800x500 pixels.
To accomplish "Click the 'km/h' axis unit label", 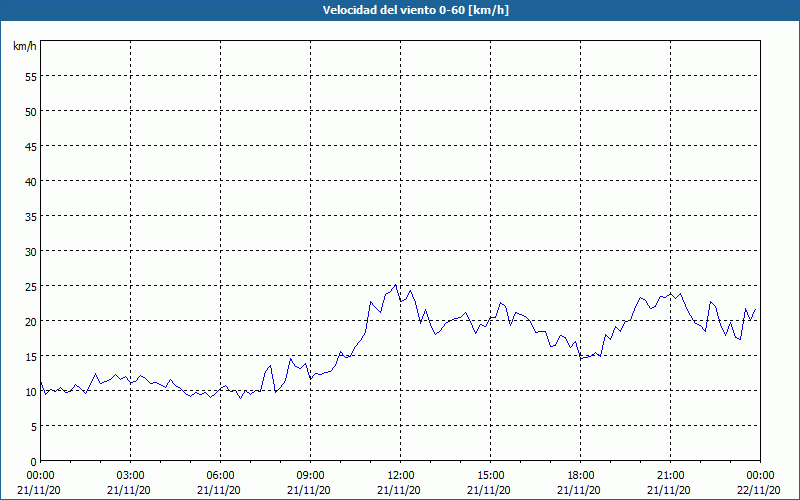I will click(25, 46).
